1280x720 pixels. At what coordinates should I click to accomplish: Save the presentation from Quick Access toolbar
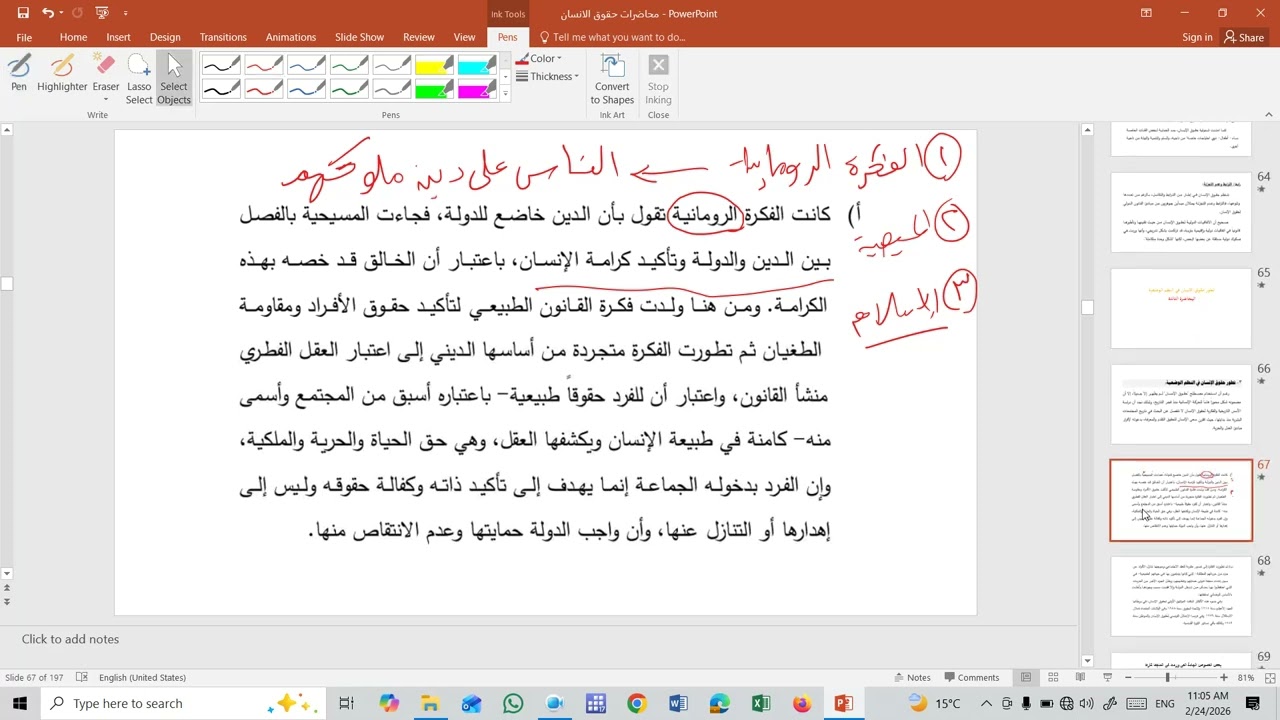23,13
